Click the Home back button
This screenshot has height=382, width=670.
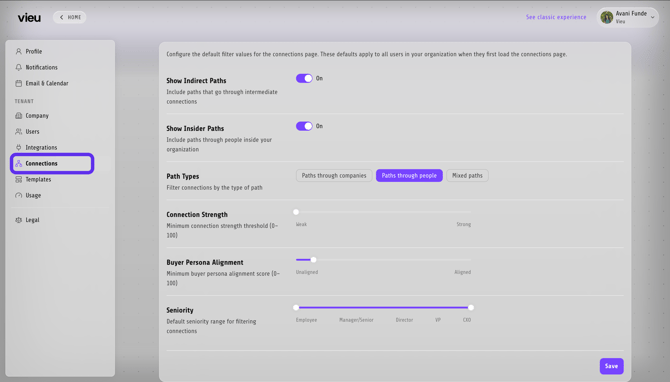(x=70, y=18)
